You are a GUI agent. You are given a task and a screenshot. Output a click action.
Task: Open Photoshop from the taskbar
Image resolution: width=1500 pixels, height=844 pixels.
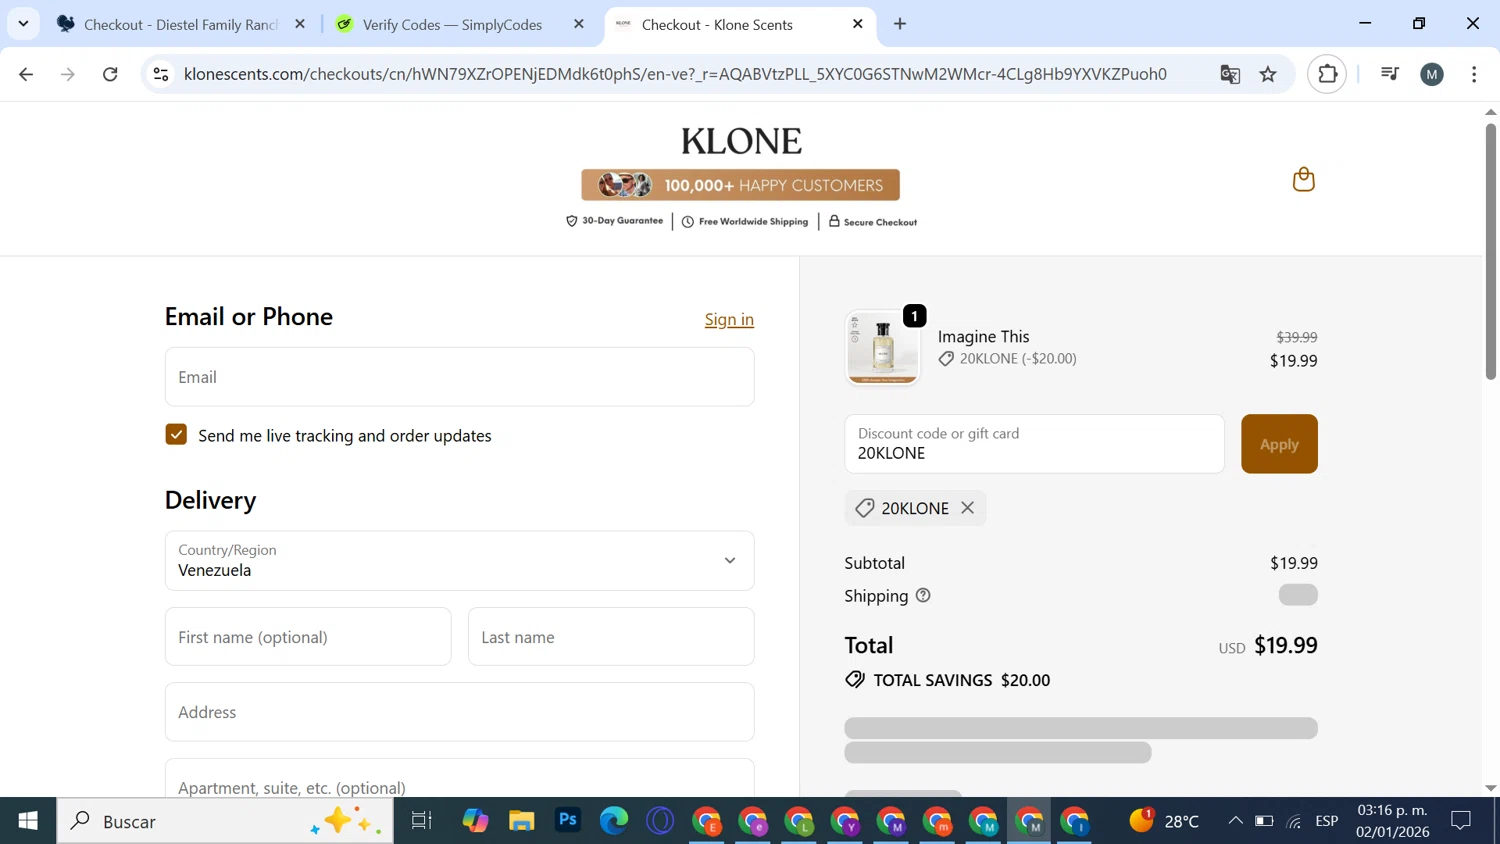click(568, 821)
